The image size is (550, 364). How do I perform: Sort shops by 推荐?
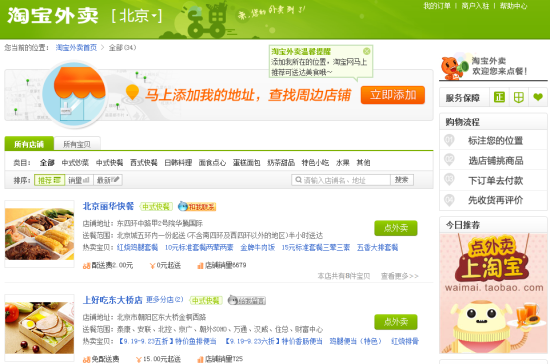[49, 180]
